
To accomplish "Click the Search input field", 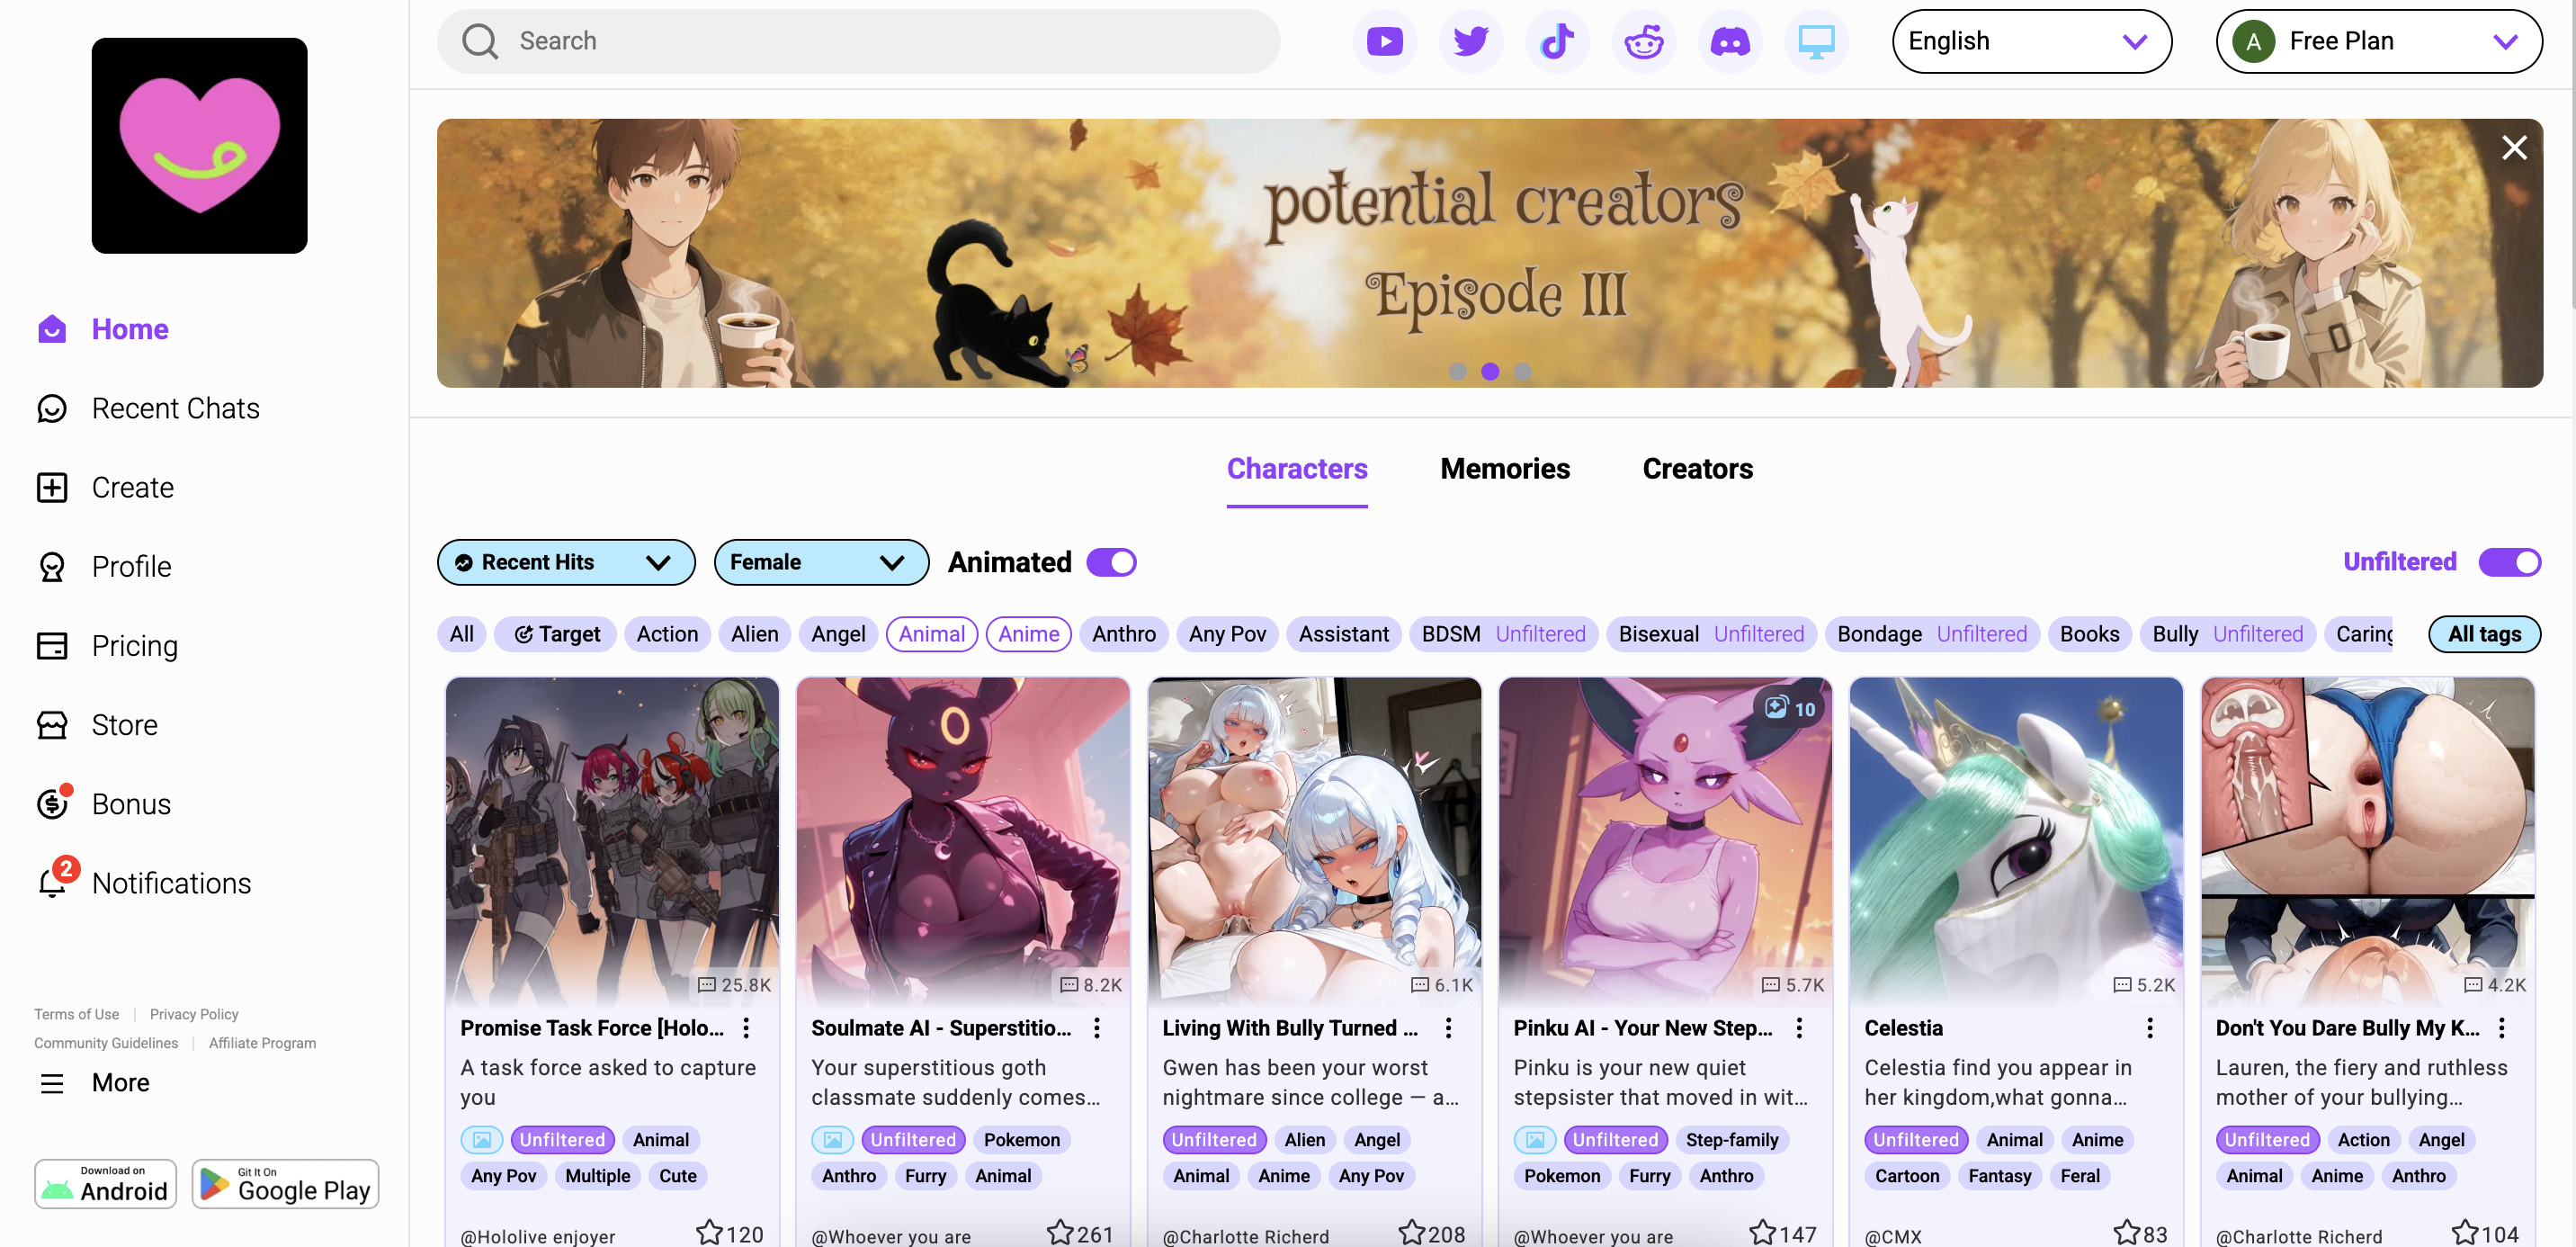I will pyautogui.click(x=860, y=41).
